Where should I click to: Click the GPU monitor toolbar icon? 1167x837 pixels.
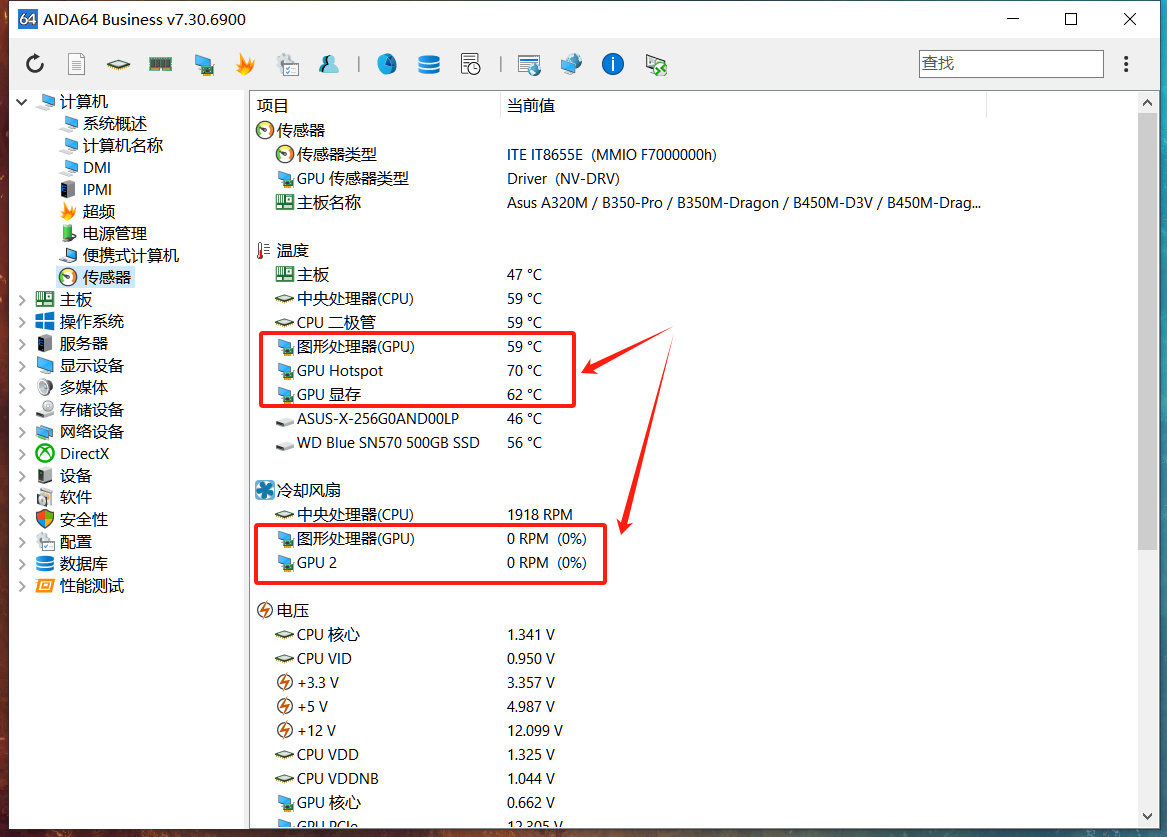[x=204, y=65]
